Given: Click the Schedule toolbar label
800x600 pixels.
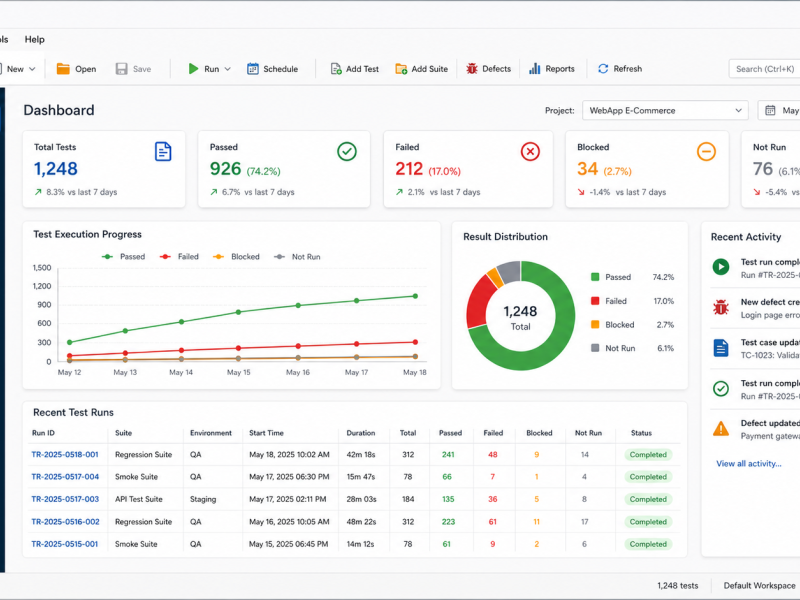Looking at the screenshot, I should click(x=281, y=69).
